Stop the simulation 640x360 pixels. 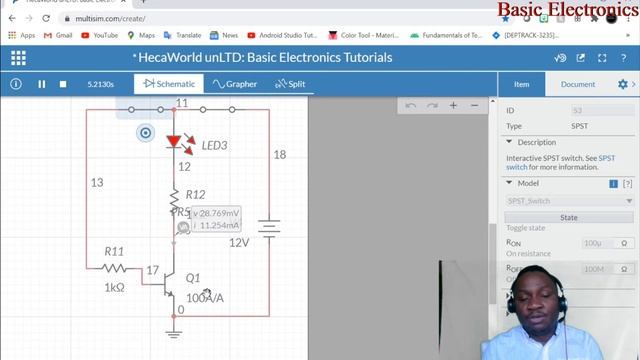pyautogui.click(x=63, y=84)
